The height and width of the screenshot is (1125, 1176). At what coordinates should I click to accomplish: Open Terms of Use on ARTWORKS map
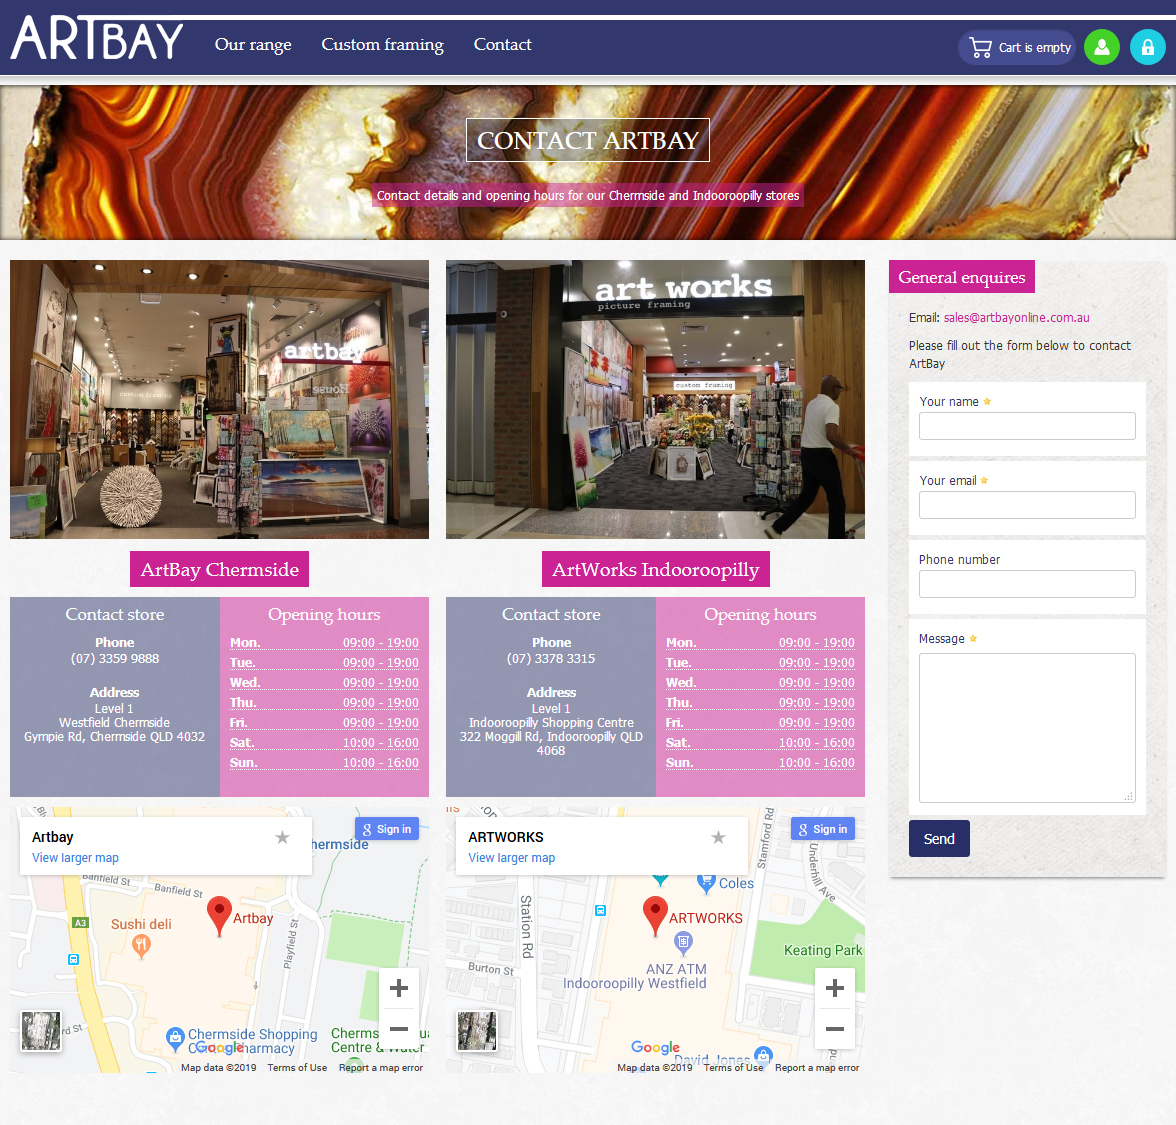[x=734, y=1067]
